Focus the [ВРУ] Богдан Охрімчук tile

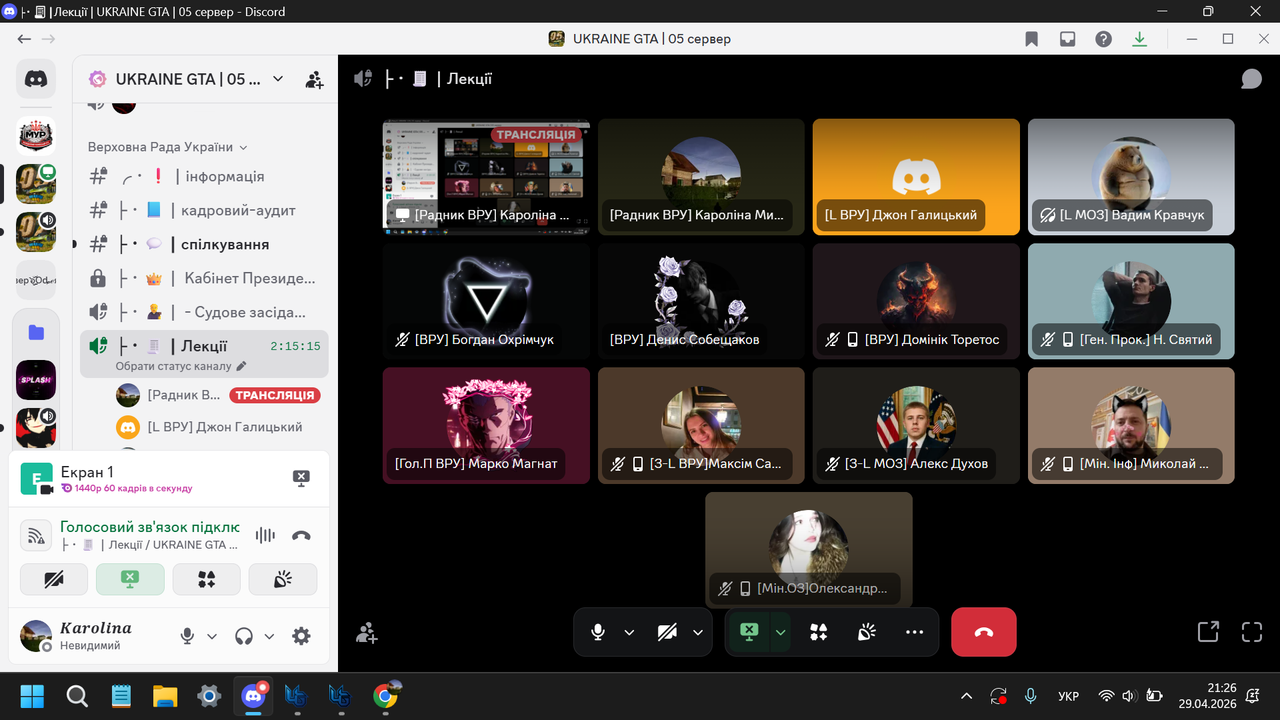pos(486,301)
